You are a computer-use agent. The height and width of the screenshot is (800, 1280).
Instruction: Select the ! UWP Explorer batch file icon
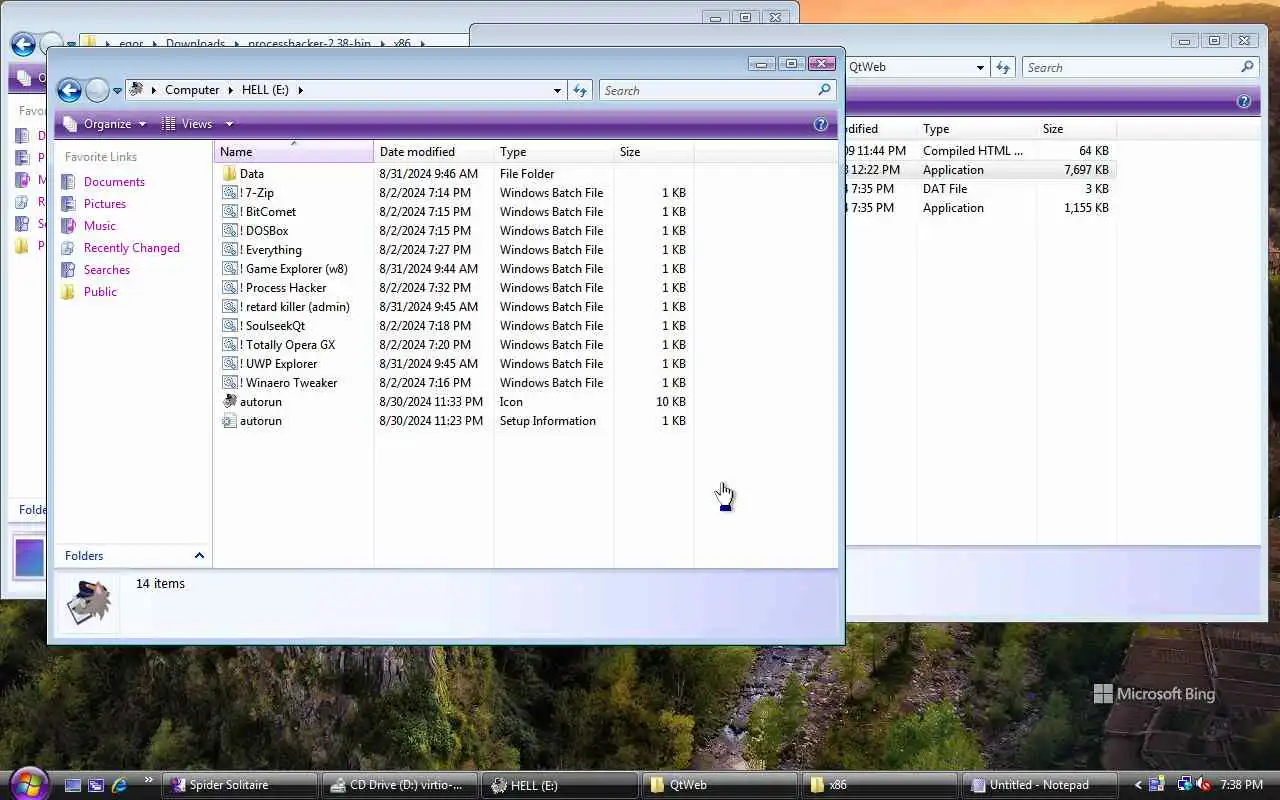click(x=230, y=364)
